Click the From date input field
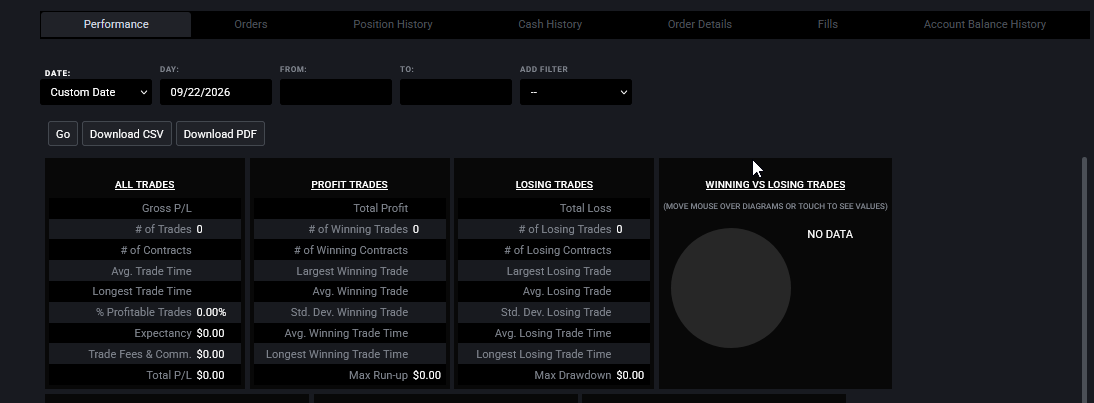 point(336,92)
